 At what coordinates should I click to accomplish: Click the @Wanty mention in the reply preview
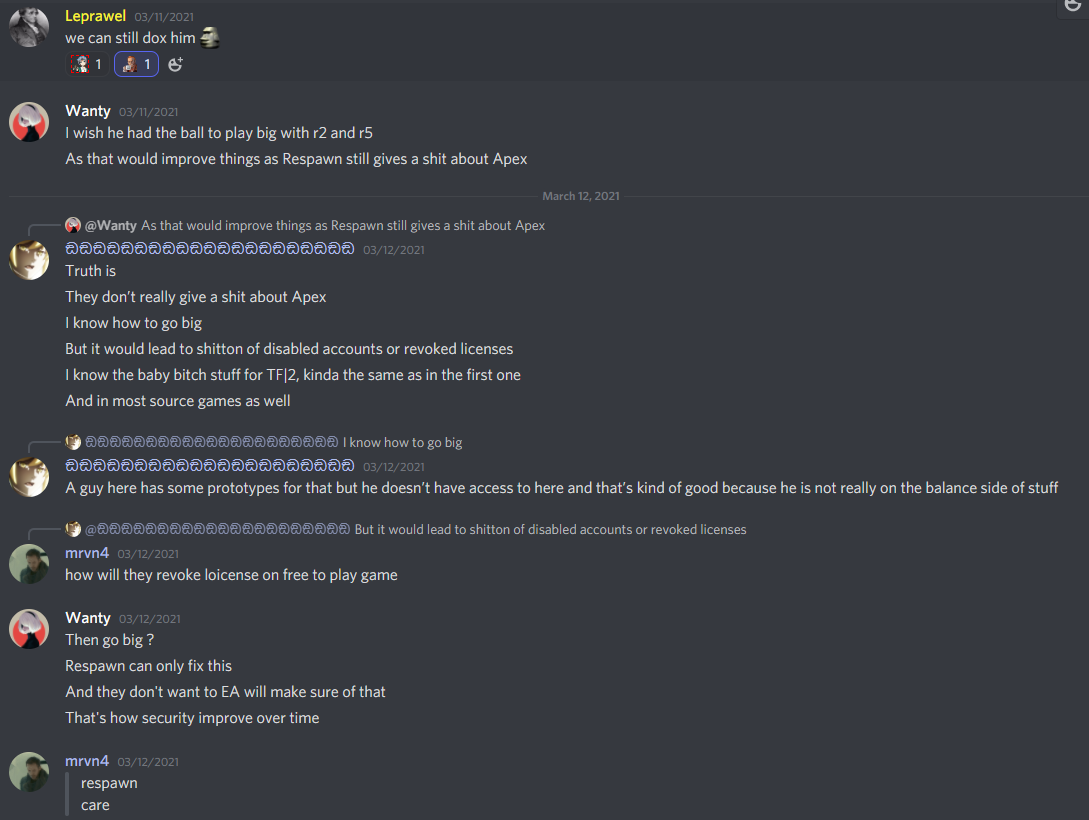click(111, 225)
